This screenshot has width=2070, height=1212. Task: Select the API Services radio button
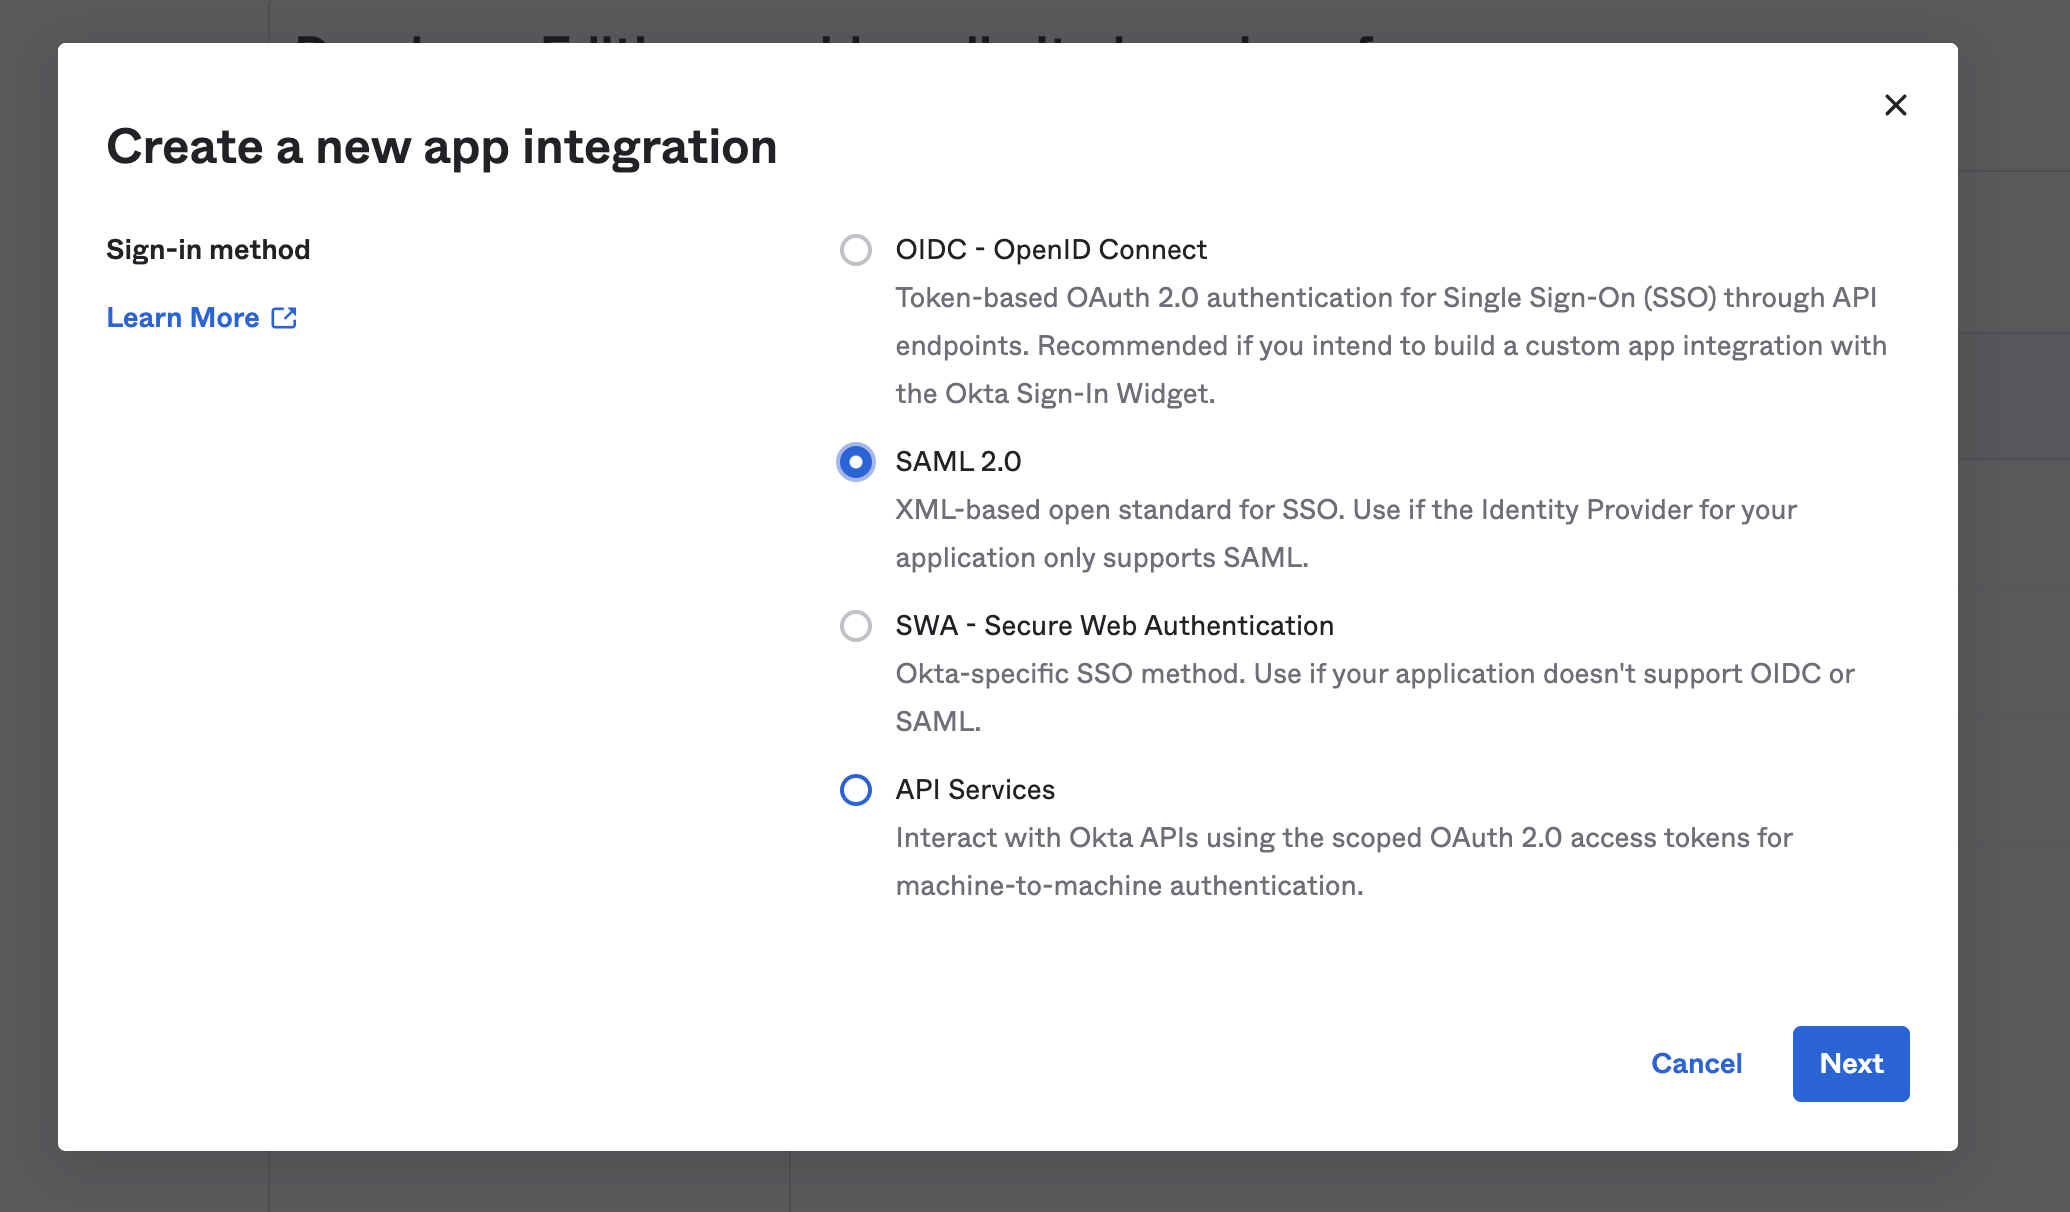(855, 790)
